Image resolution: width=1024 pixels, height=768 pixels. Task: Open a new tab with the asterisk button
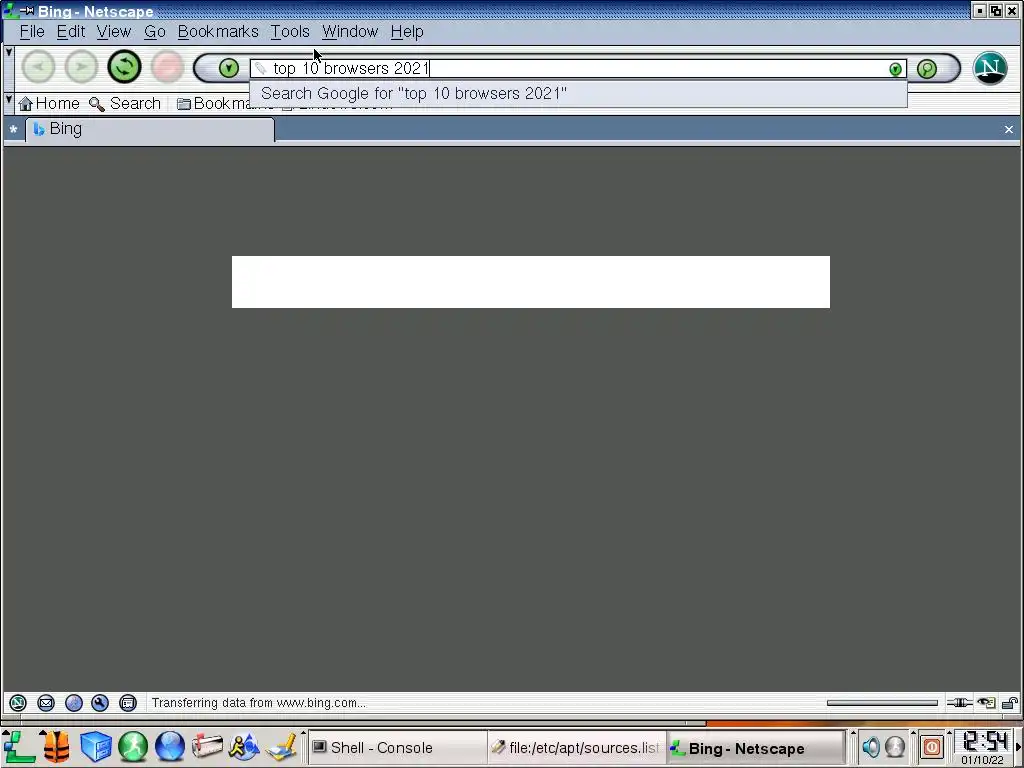pos(13,129)
